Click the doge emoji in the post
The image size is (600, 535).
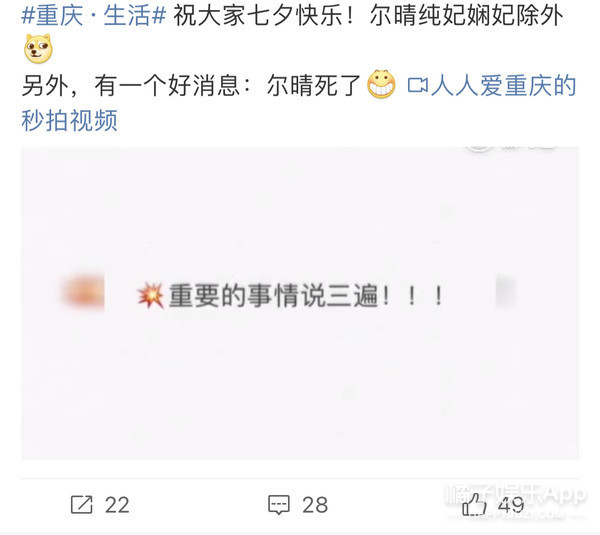tap(38, 49)
